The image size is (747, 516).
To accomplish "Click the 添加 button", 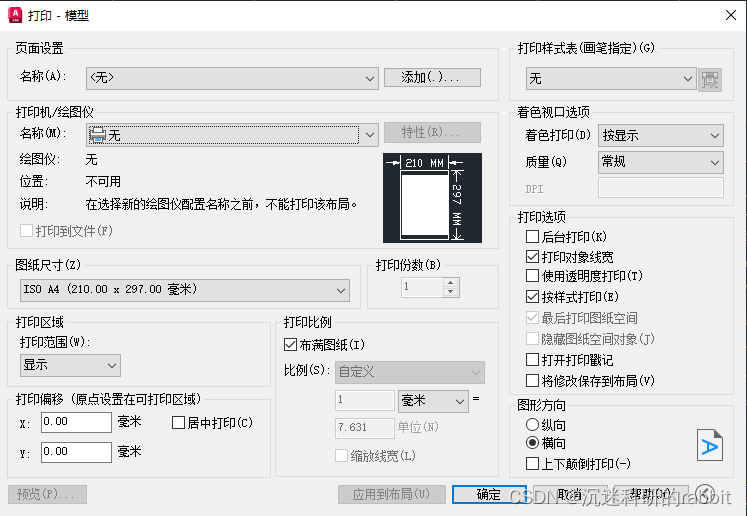I will pyautogui.click(x=432, y=77).
